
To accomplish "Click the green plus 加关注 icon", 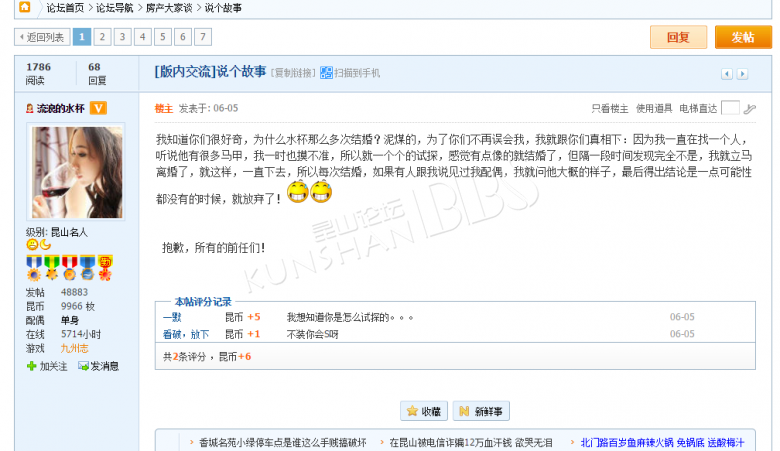I will tap(32, 366).
